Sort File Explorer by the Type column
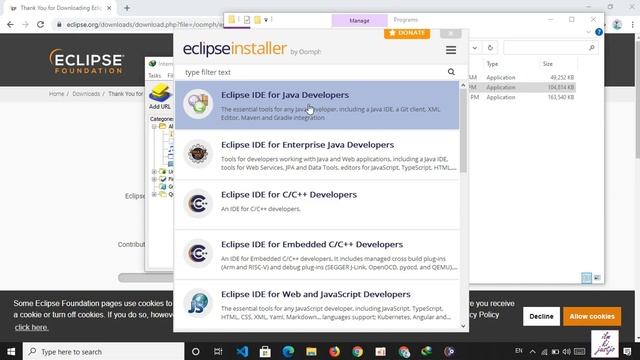The image size is (640, 360). coord(492,64)
